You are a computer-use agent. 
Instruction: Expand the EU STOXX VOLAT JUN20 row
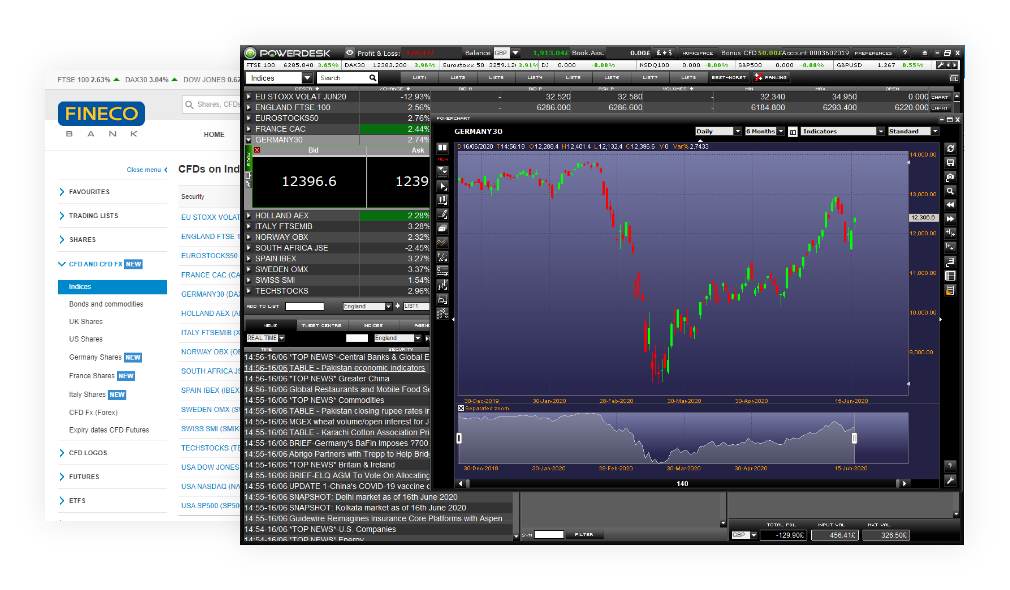[249, 97]
